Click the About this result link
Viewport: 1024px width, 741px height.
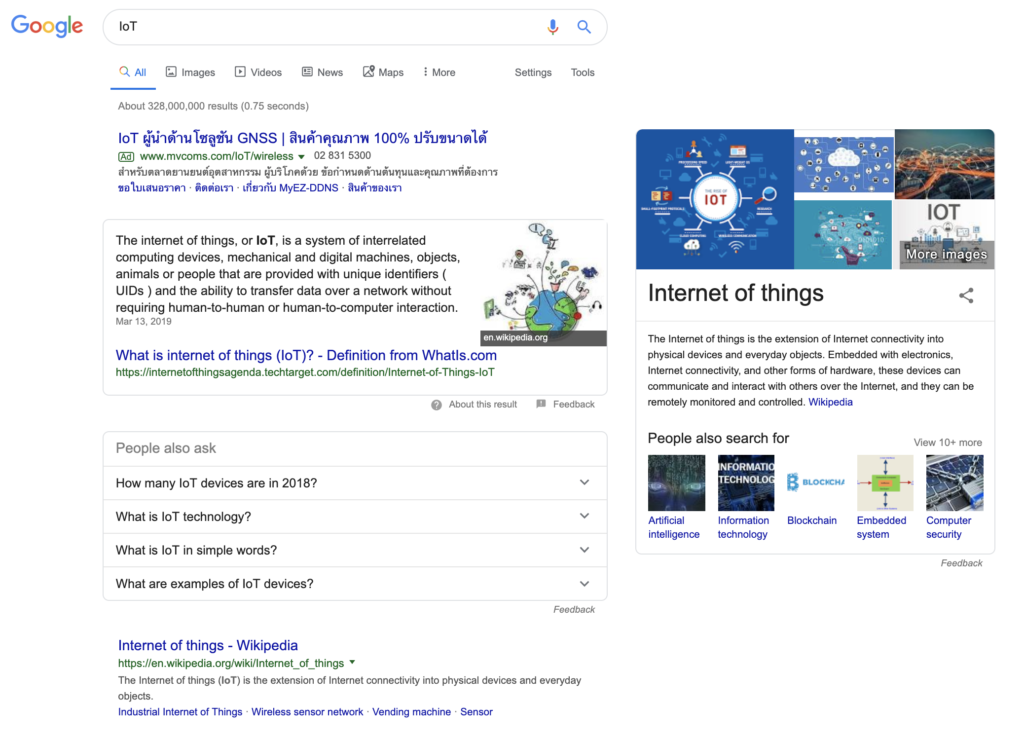pyautogui.click(x=483, y=405)
